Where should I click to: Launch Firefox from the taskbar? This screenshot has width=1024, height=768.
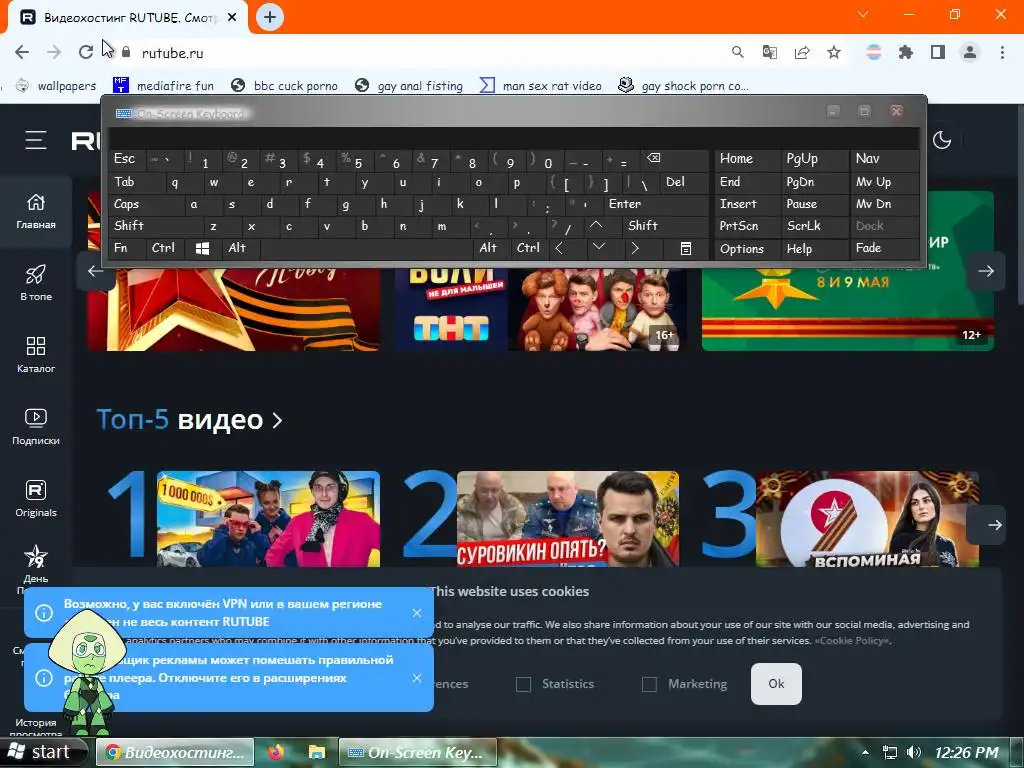coord(276,752)
